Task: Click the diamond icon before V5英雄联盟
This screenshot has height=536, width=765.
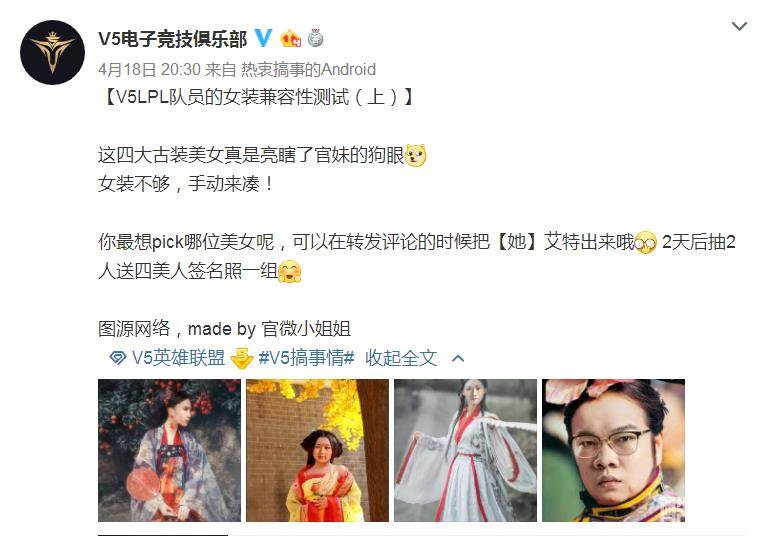Action: [x=118, y=358]
